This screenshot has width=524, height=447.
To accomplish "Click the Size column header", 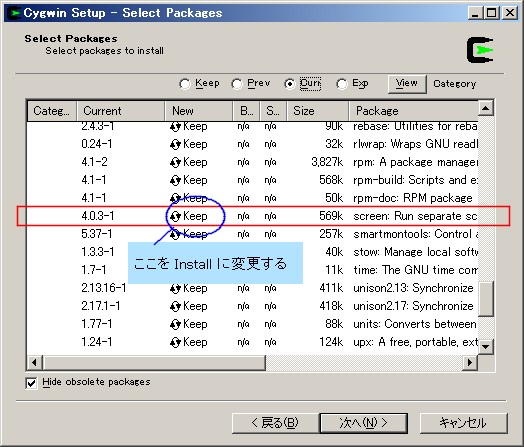I will click(318, 111).
